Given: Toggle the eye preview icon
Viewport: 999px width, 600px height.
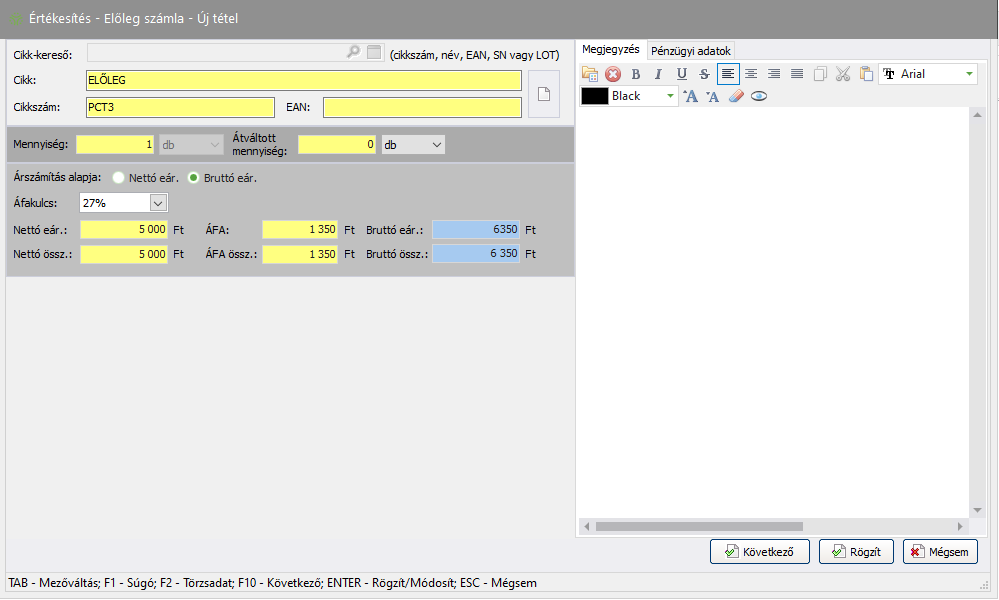Looking at the screenshot, I should (759, 96).
